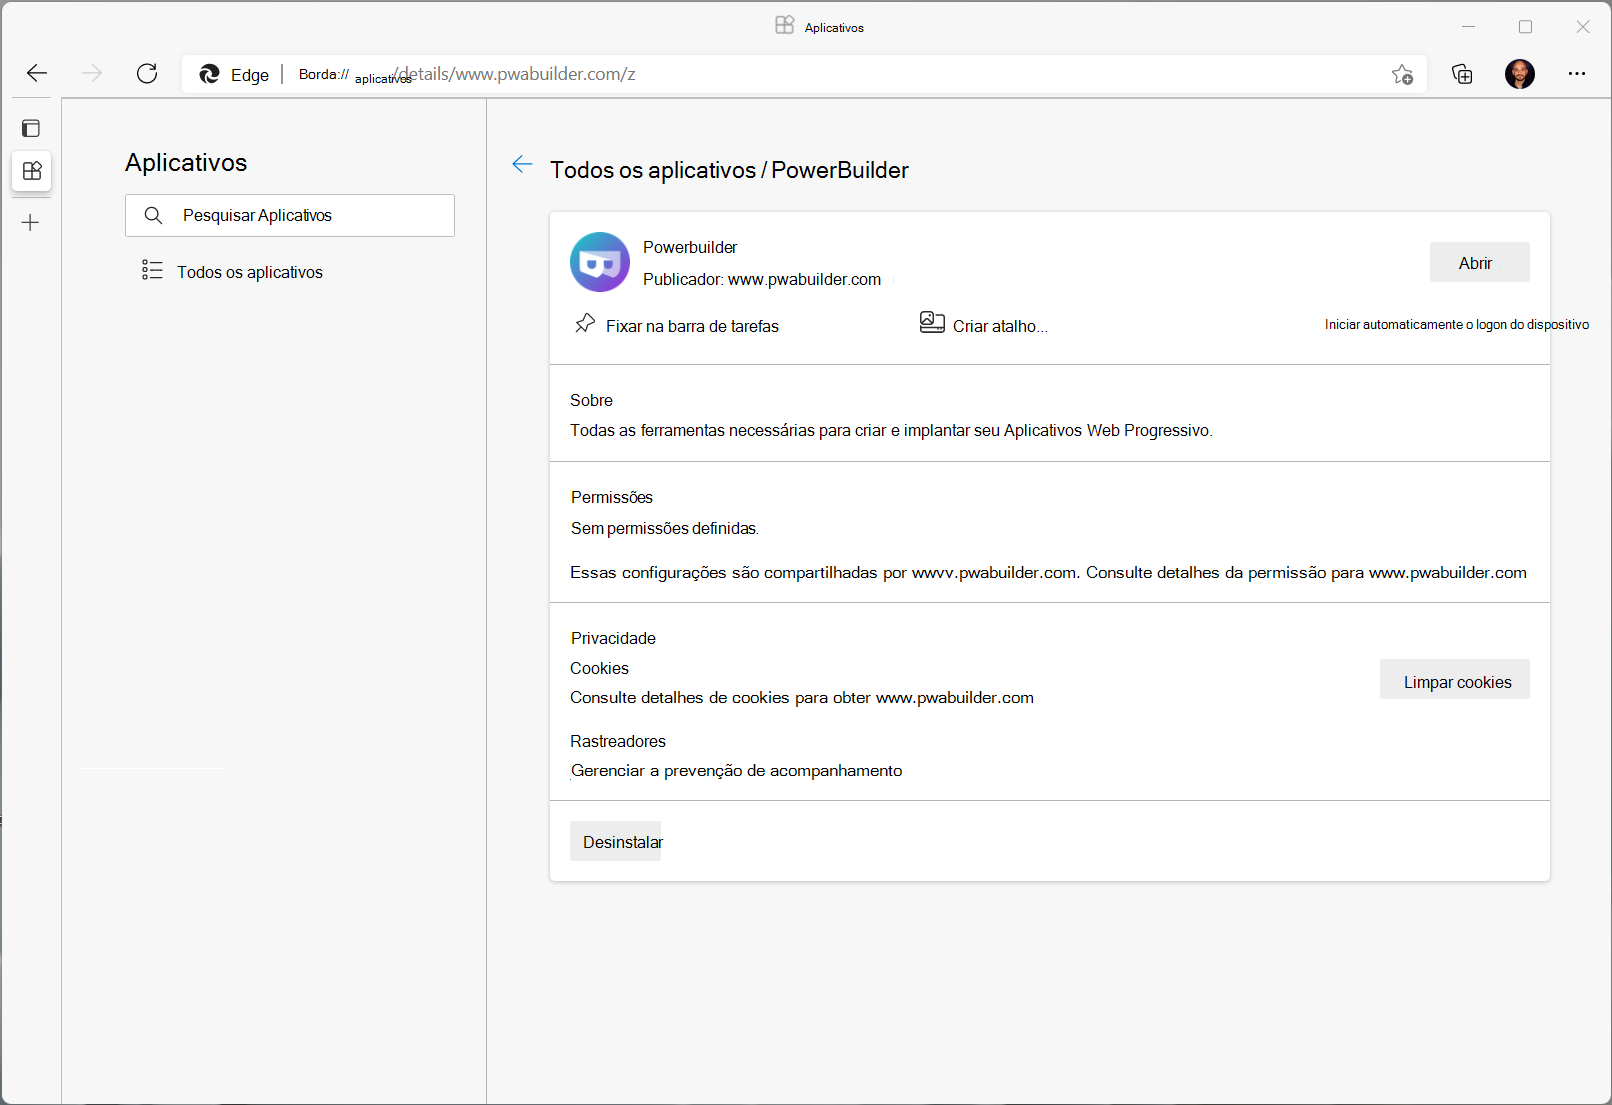
Task: Click Criar atalho option
Action: [1000, 326]
